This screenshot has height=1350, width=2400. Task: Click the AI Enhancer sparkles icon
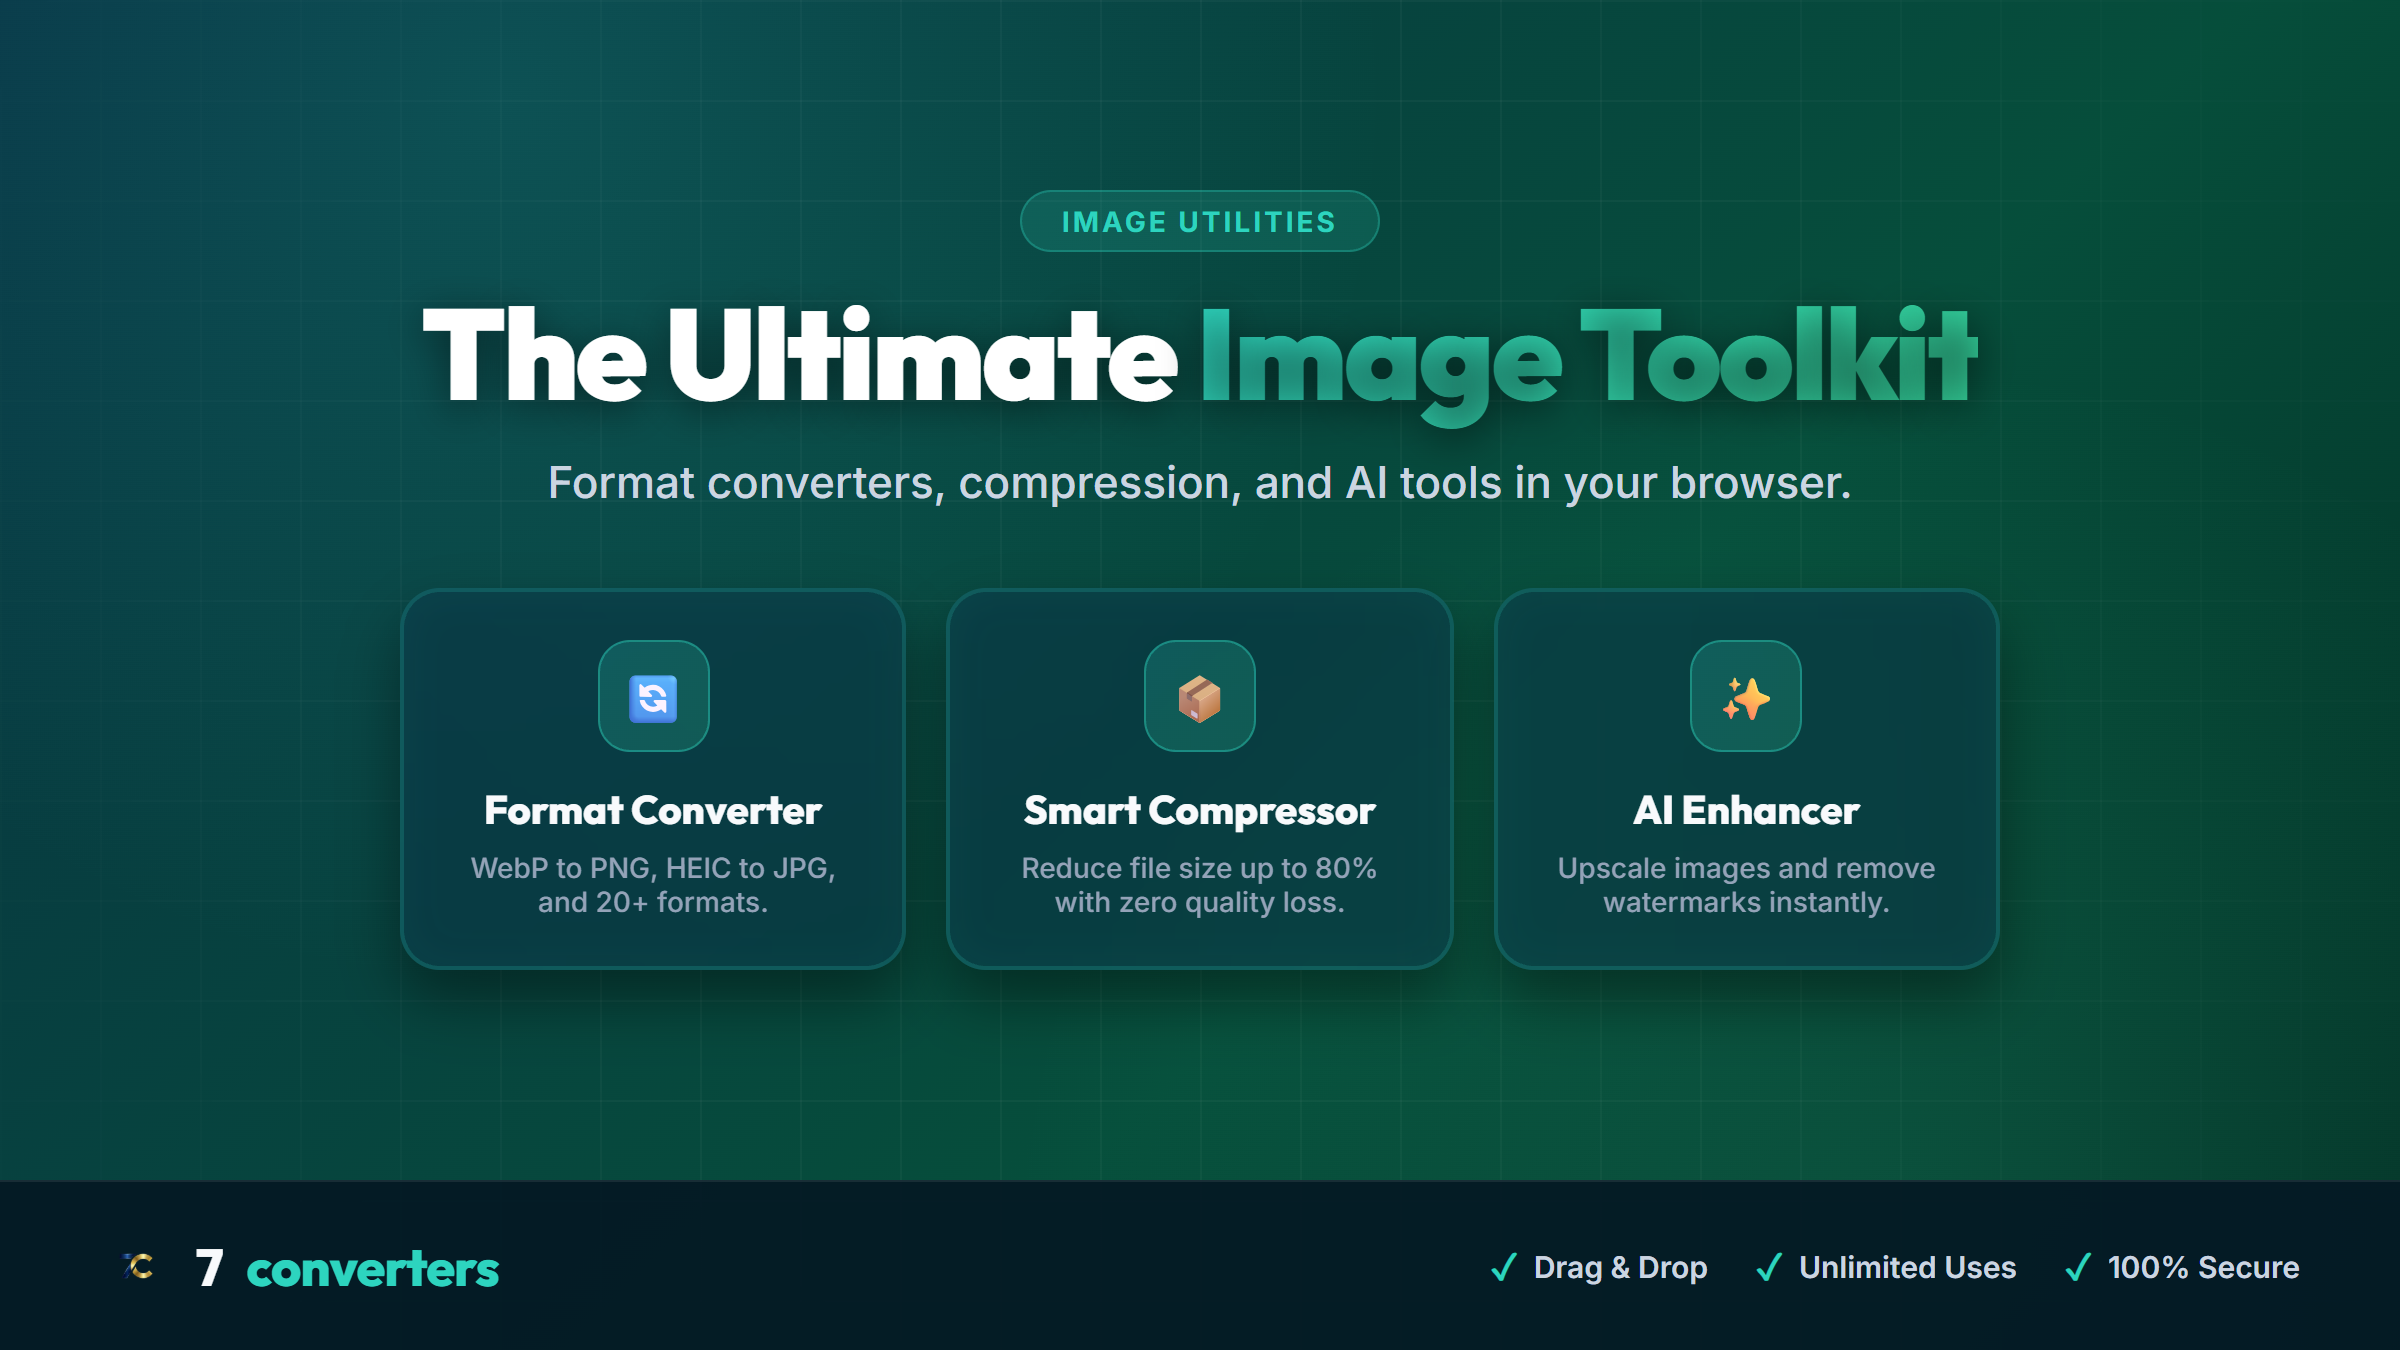1746,697
